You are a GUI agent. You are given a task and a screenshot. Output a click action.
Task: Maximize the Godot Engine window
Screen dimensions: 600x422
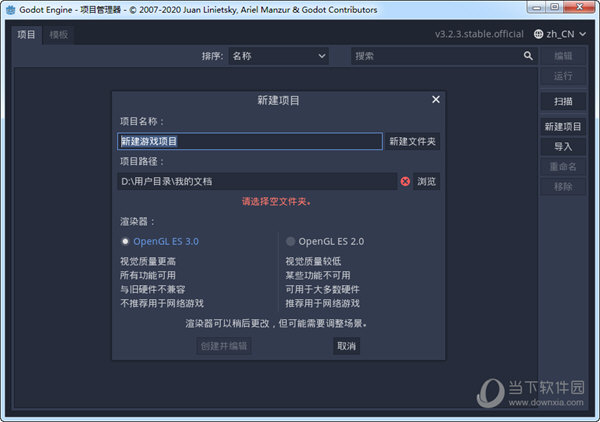tap(554, 7)
